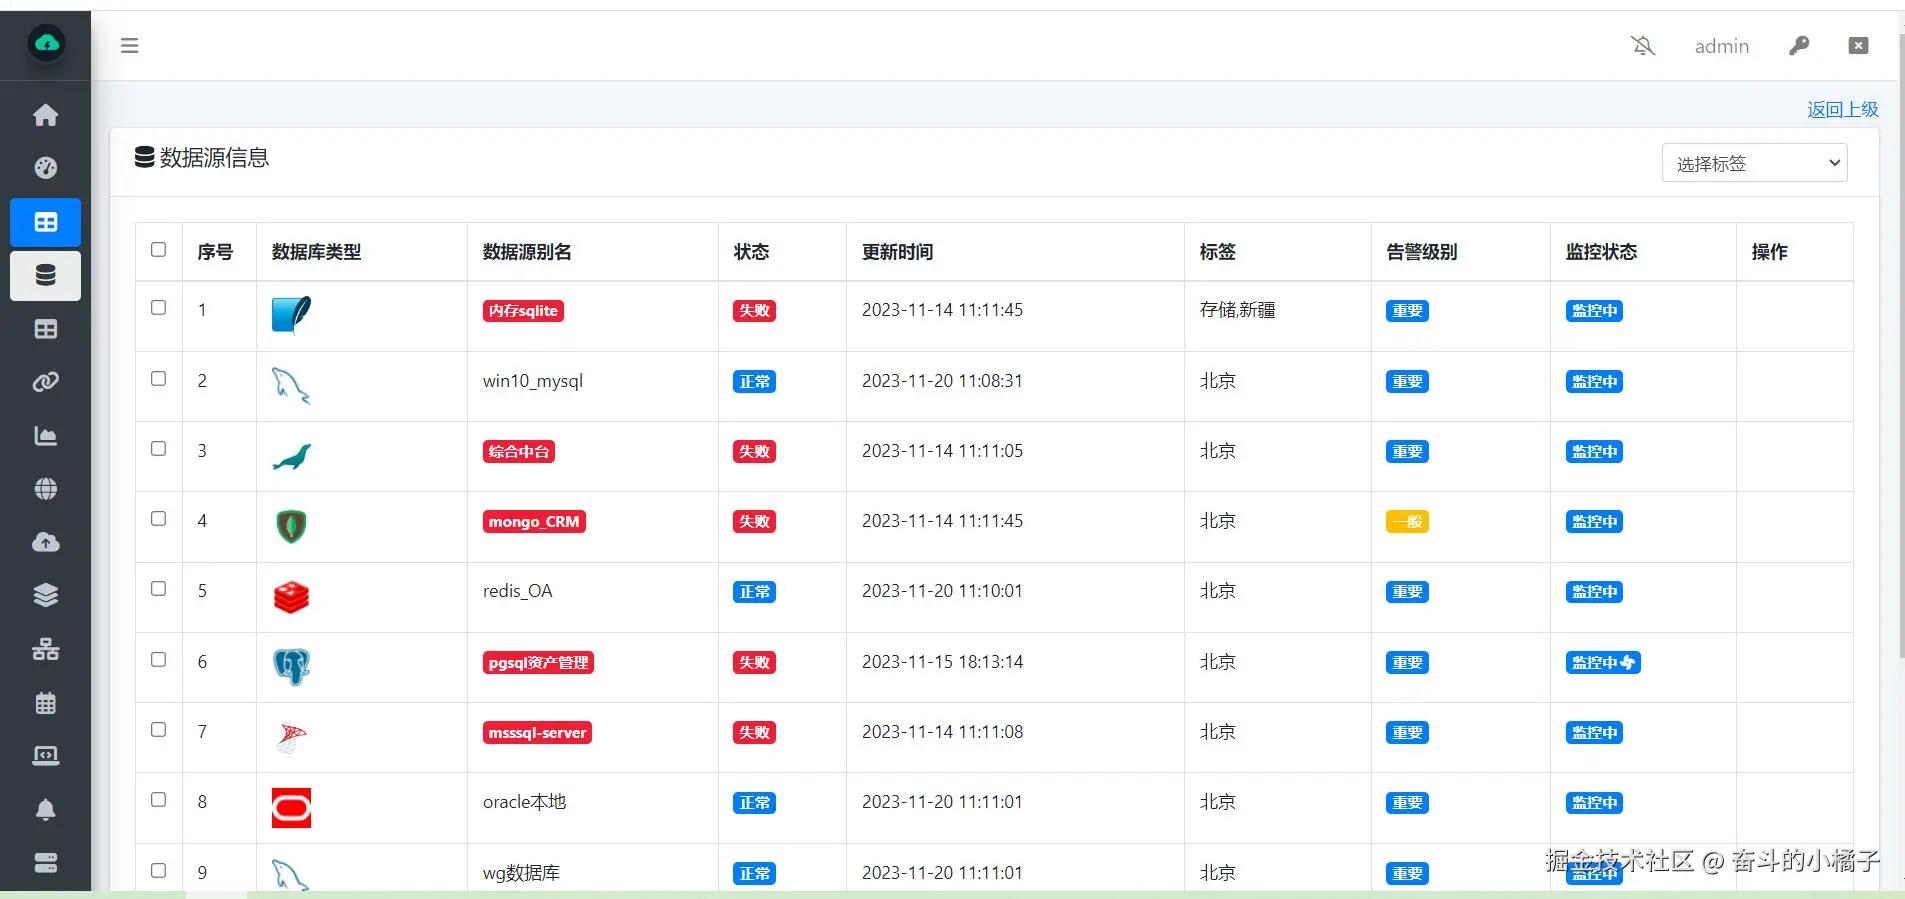Click the muted notification bell icon
1905x899 pixels.
coord(1643,45)
